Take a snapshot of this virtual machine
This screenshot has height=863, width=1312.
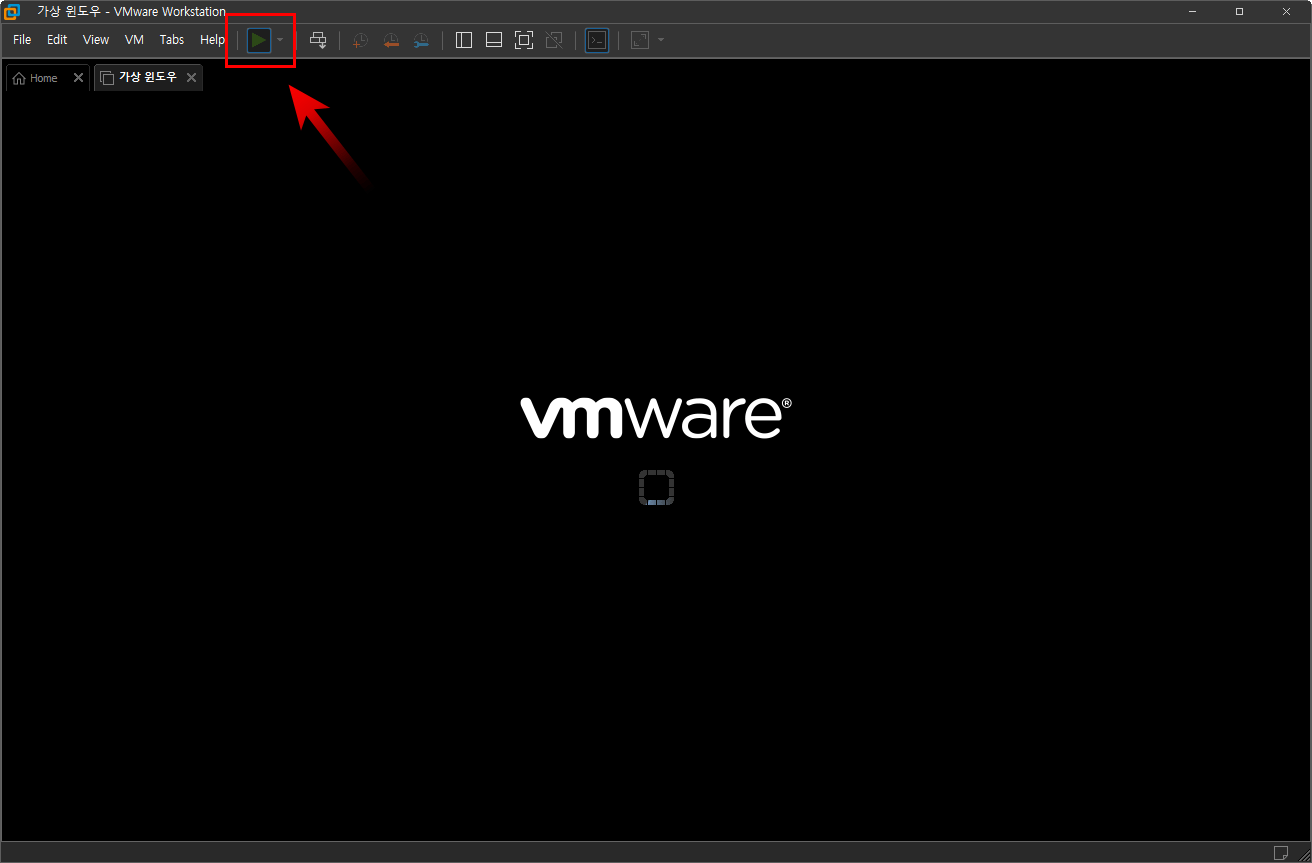tap(360, 40)
